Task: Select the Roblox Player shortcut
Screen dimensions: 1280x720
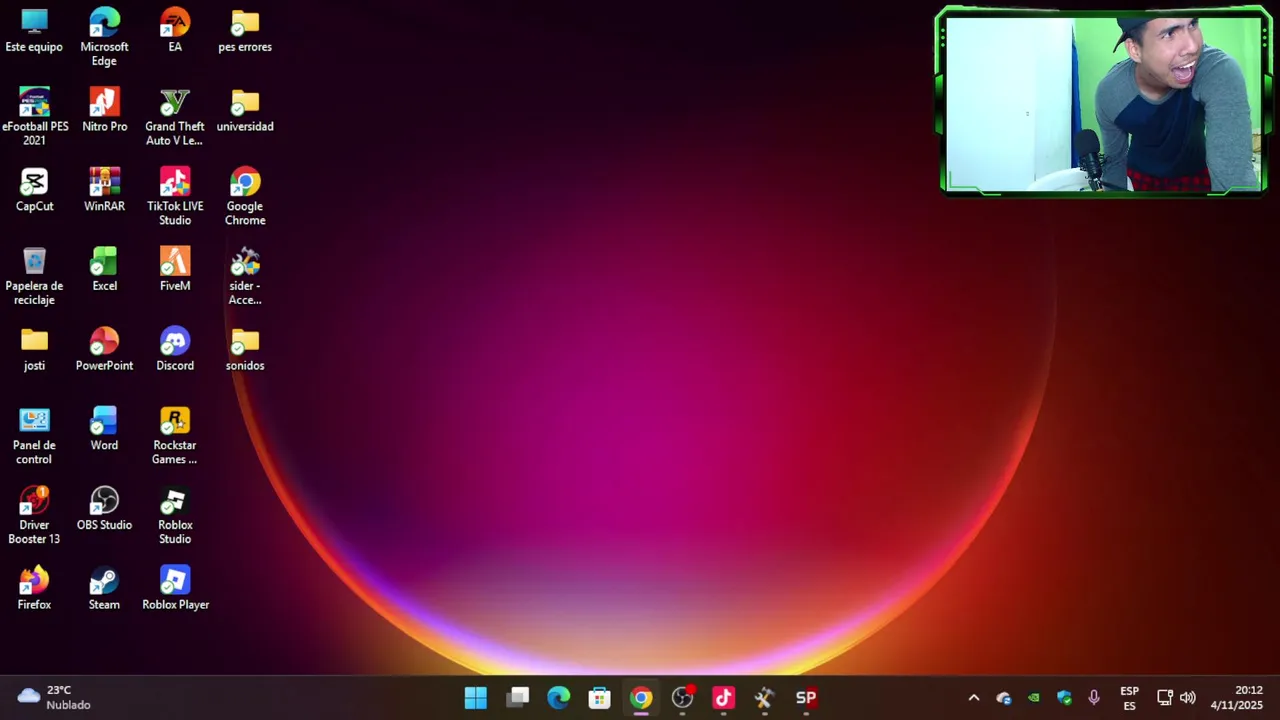Action: [175, 590]
